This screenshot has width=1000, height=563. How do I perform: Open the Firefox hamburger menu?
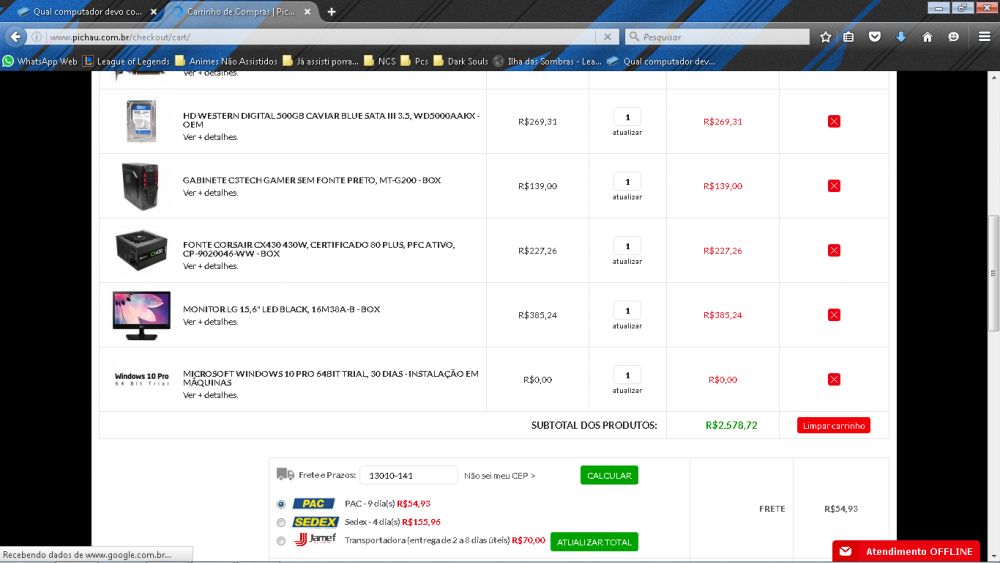click(984, 37)
